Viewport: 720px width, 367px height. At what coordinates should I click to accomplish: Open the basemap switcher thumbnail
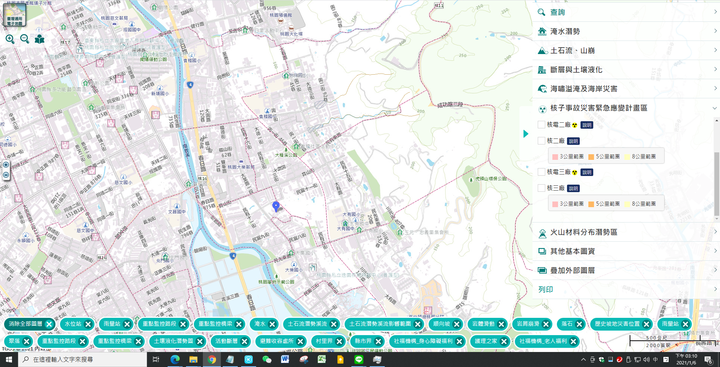pos(15,15)
